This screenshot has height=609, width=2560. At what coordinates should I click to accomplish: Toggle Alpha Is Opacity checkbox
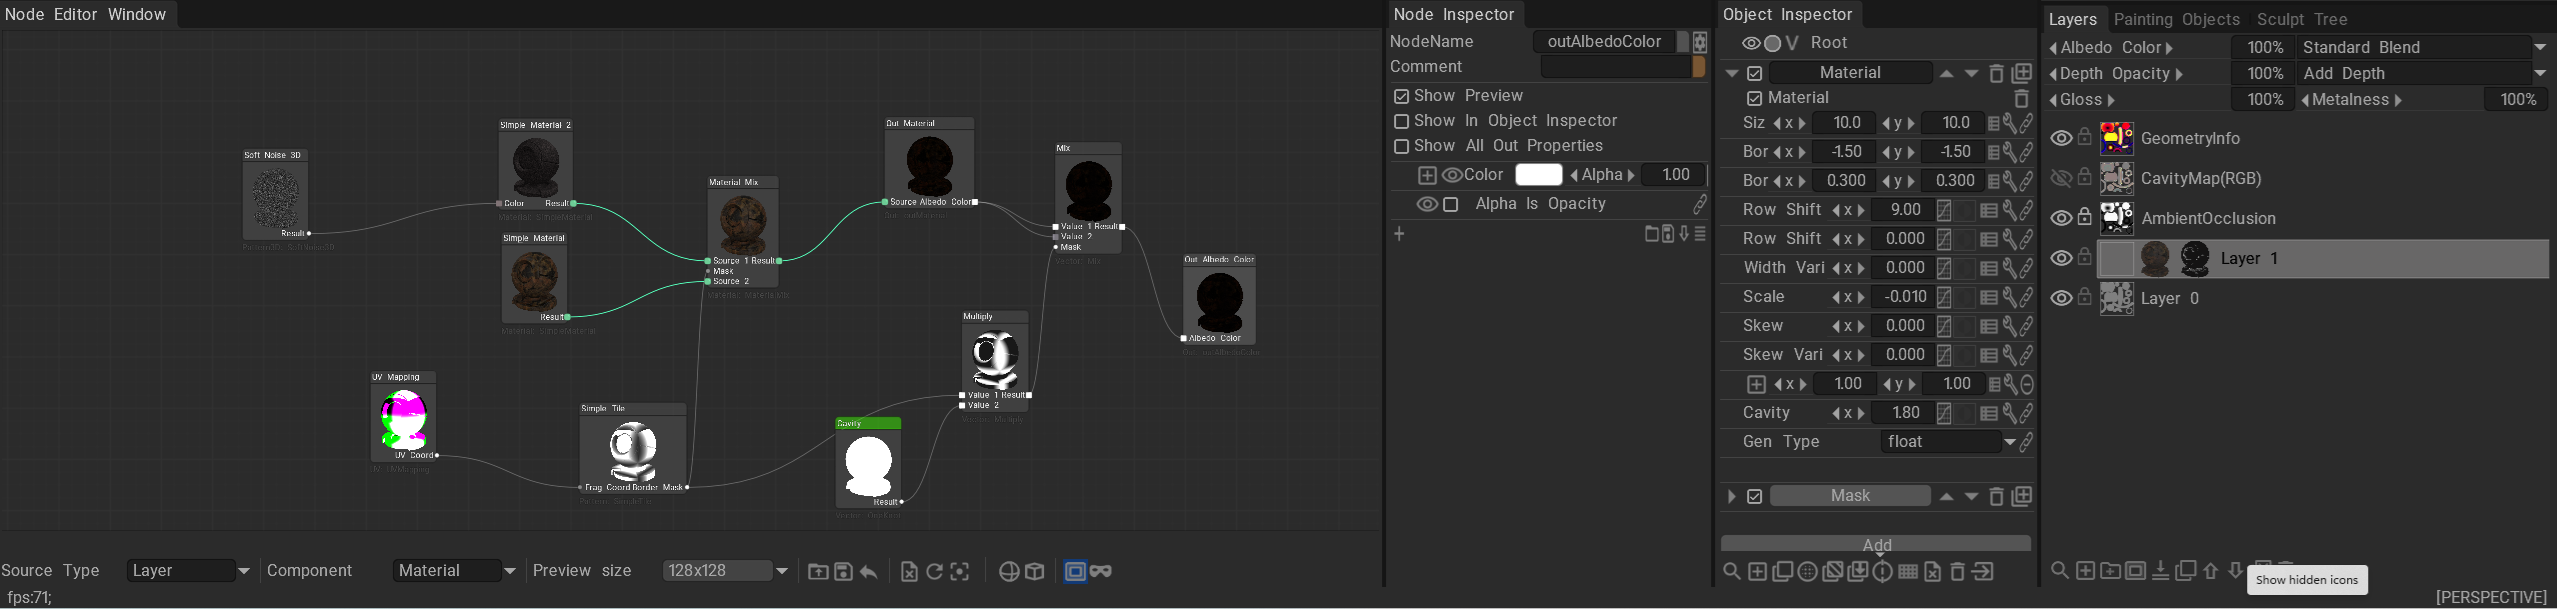[x=1451, y=204]
